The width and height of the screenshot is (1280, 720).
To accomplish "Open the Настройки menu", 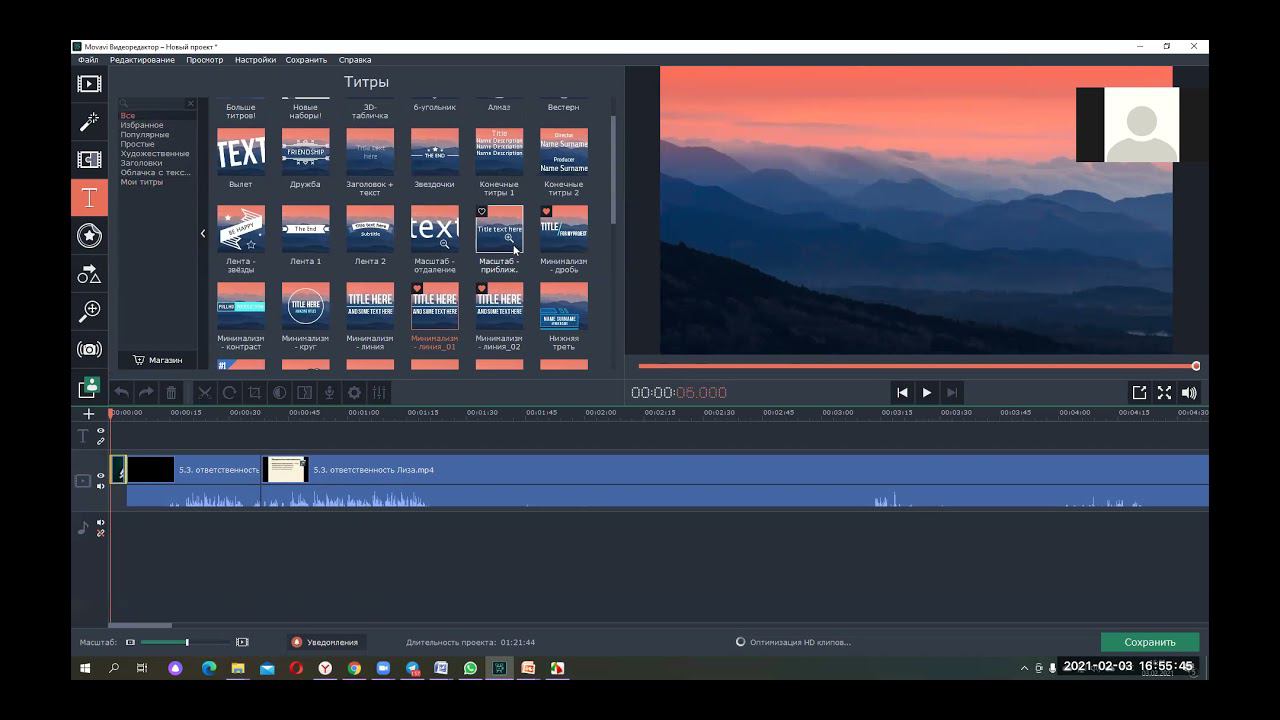I will click(255, 60).
